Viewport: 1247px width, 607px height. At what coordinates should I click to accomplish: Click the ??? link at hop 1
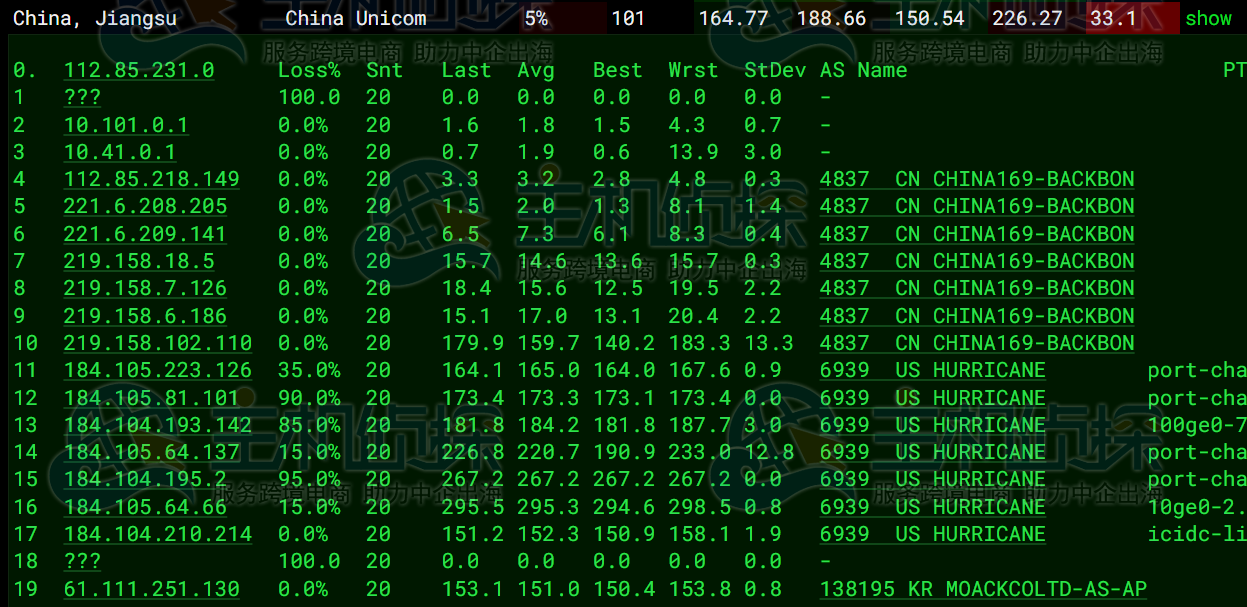tap(82, 98)
